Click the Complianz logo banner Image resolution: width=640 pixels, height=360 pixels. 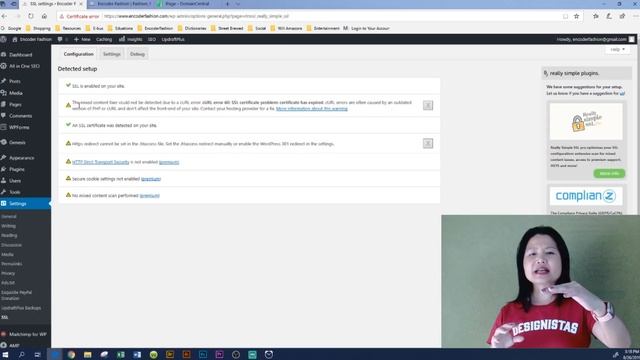coord(586,196)
